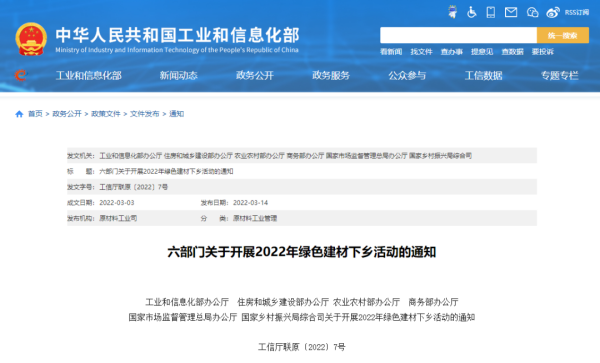Viewport: 600px width, 363px height.
Task: Open the 提意见 quick link
Action: pos(482,52)
